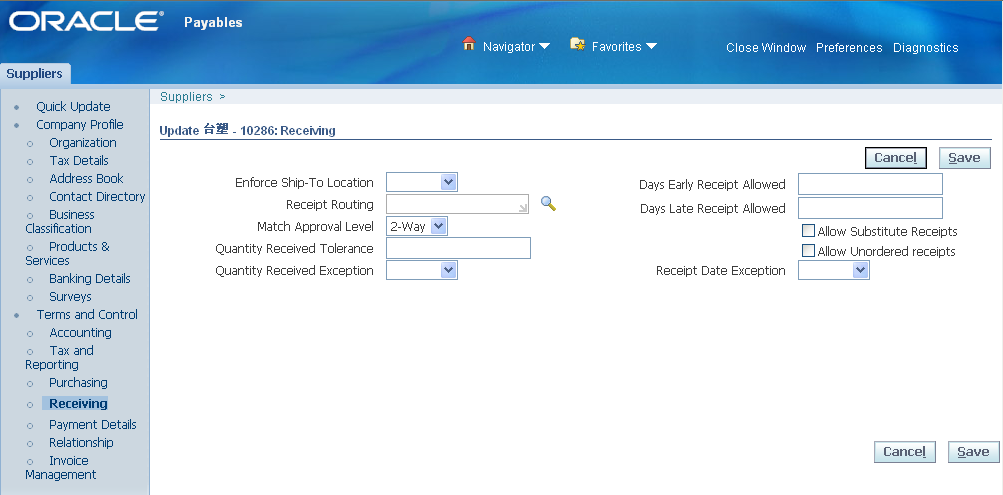Open Match Approval Level dropdown
Image resolution: width=1003 pixels, height=495 pixels.
417,226
